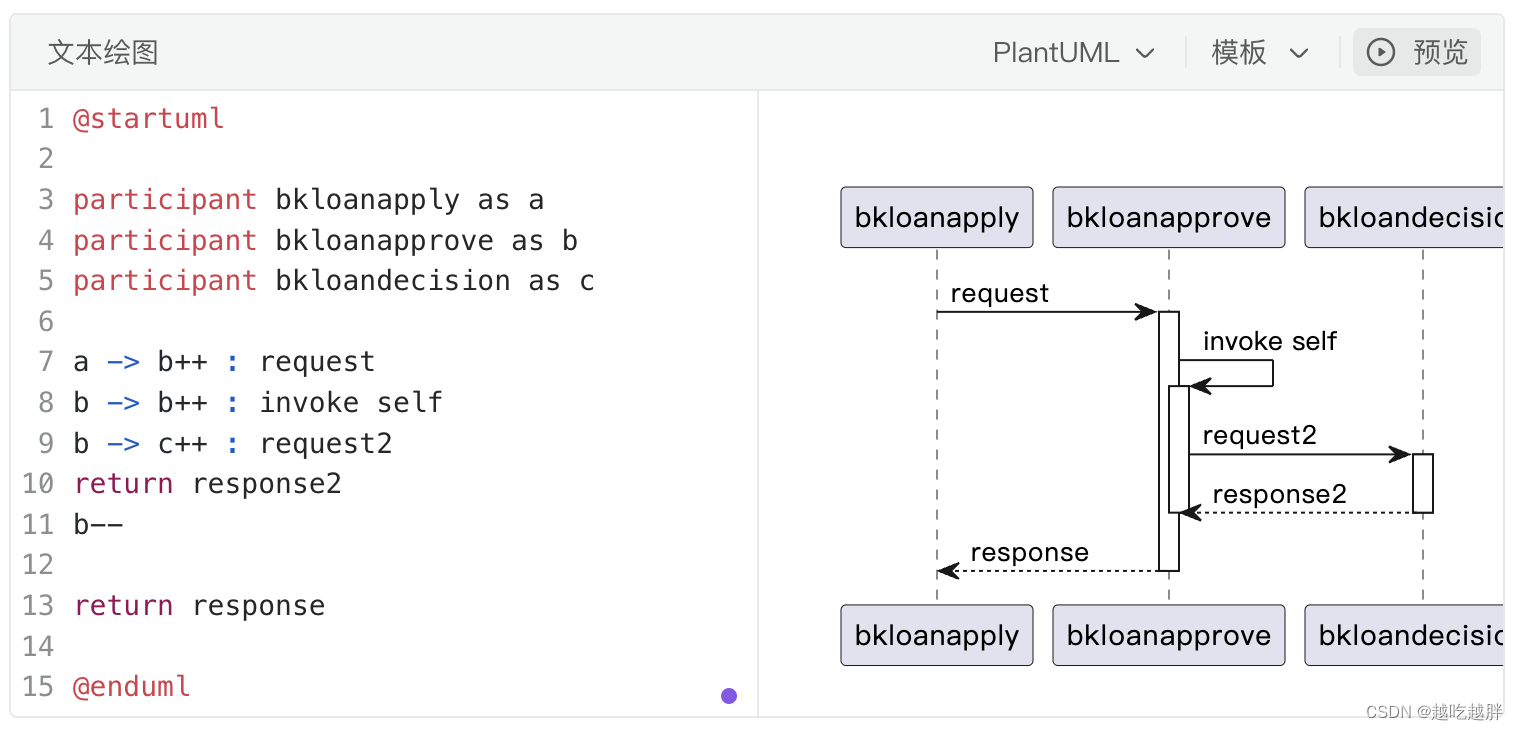Click the 'response2' return label
The image size is (1518, 730).
coord(1279,495)
